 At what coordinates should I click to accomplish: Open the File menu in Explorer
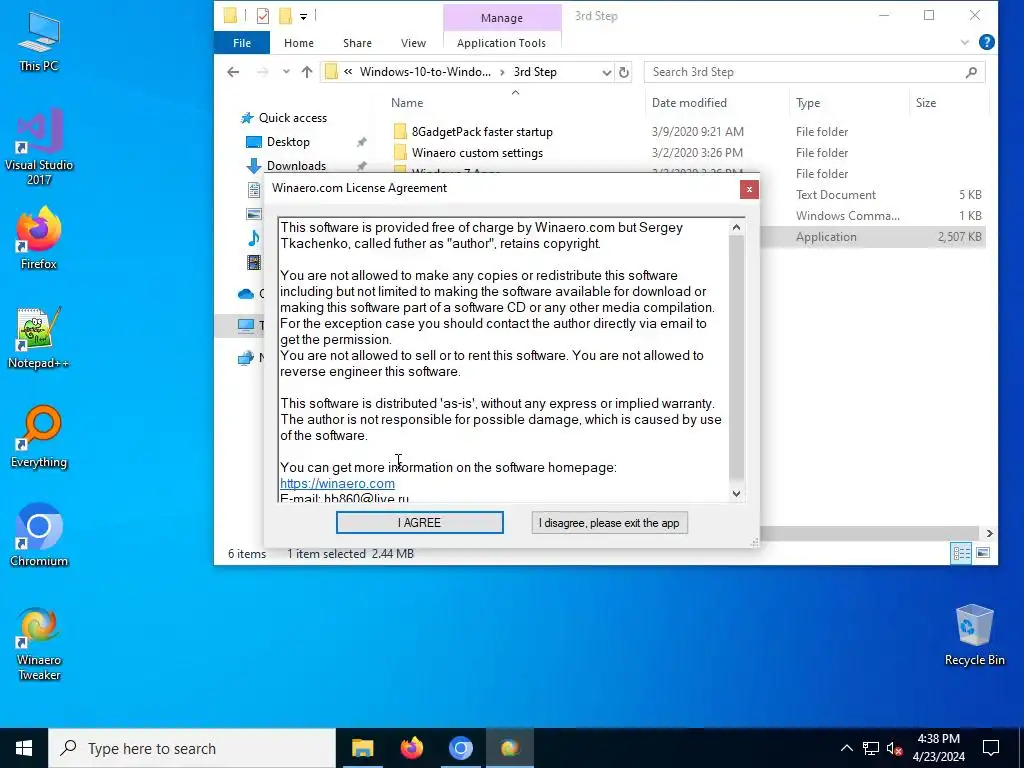tap(242, 42)
